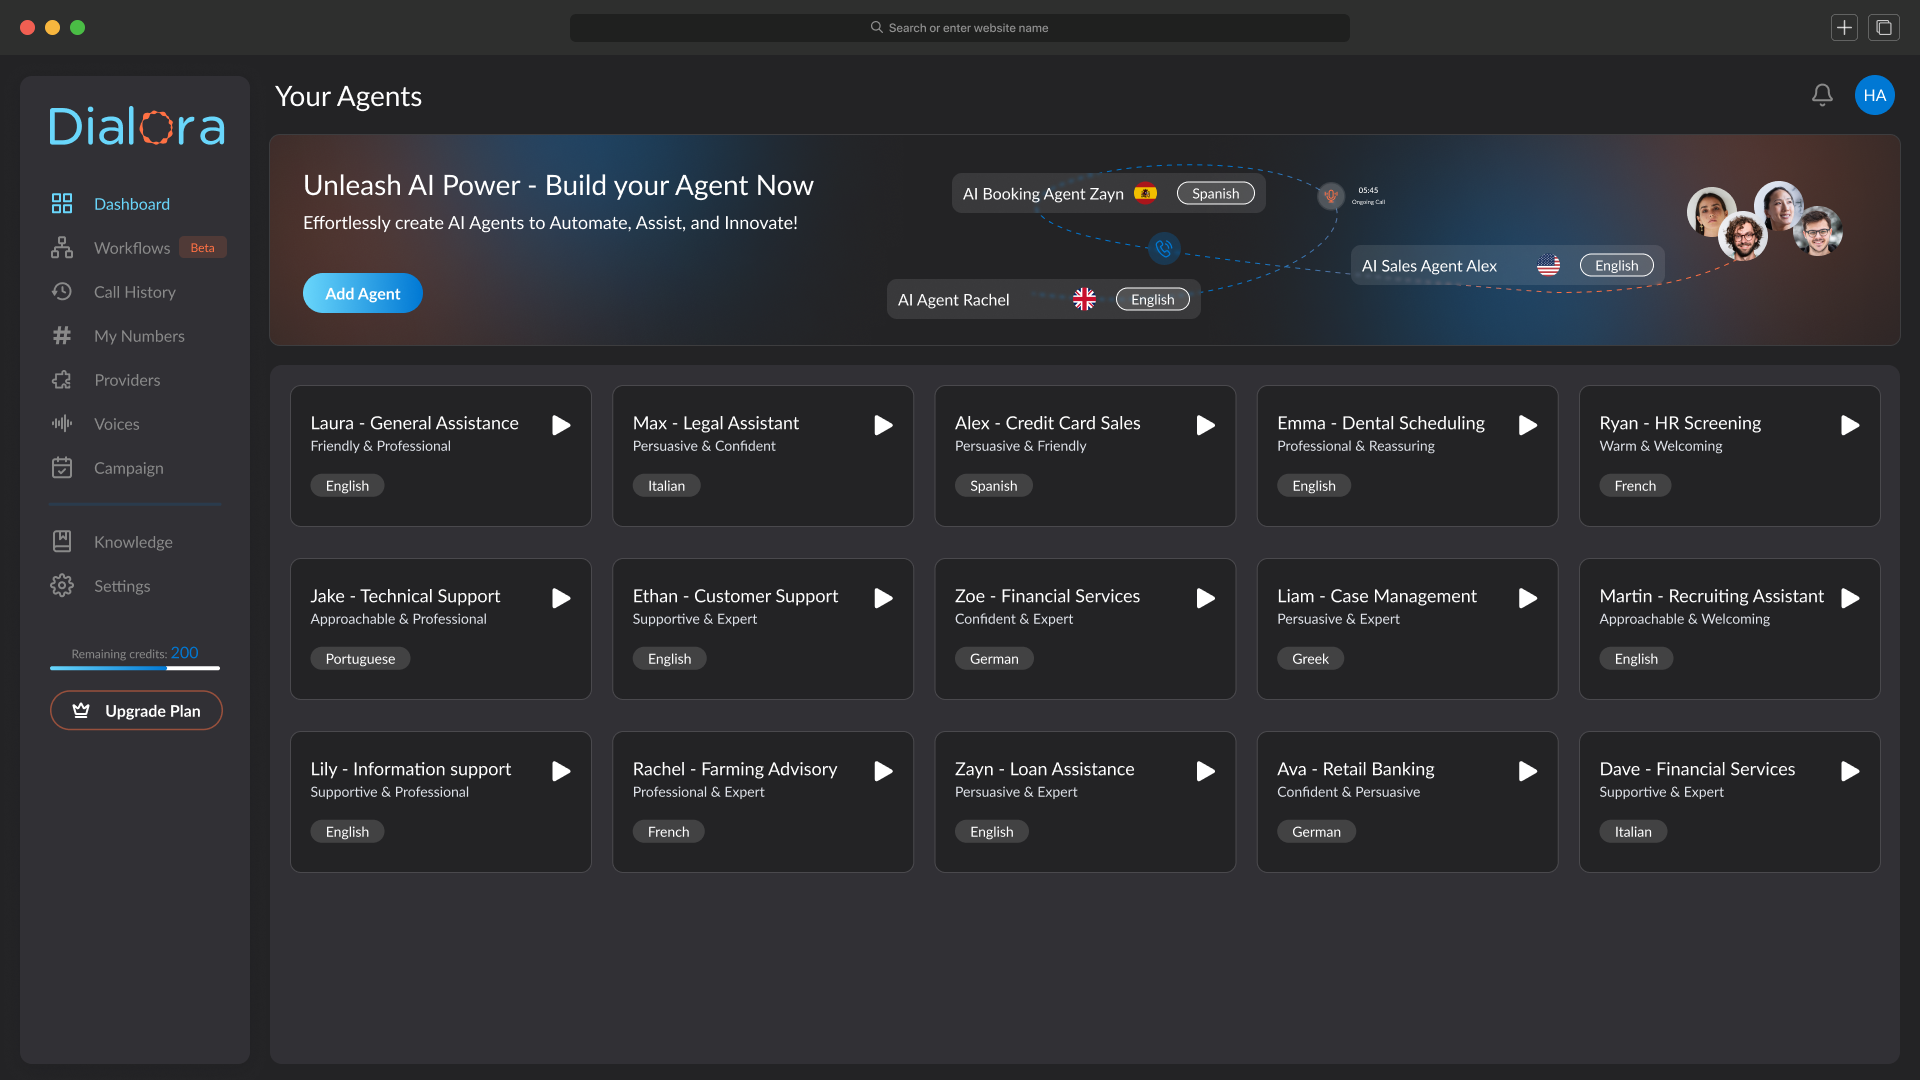
Task: Click the Campaign calendar icon
Action: point(62,468)
